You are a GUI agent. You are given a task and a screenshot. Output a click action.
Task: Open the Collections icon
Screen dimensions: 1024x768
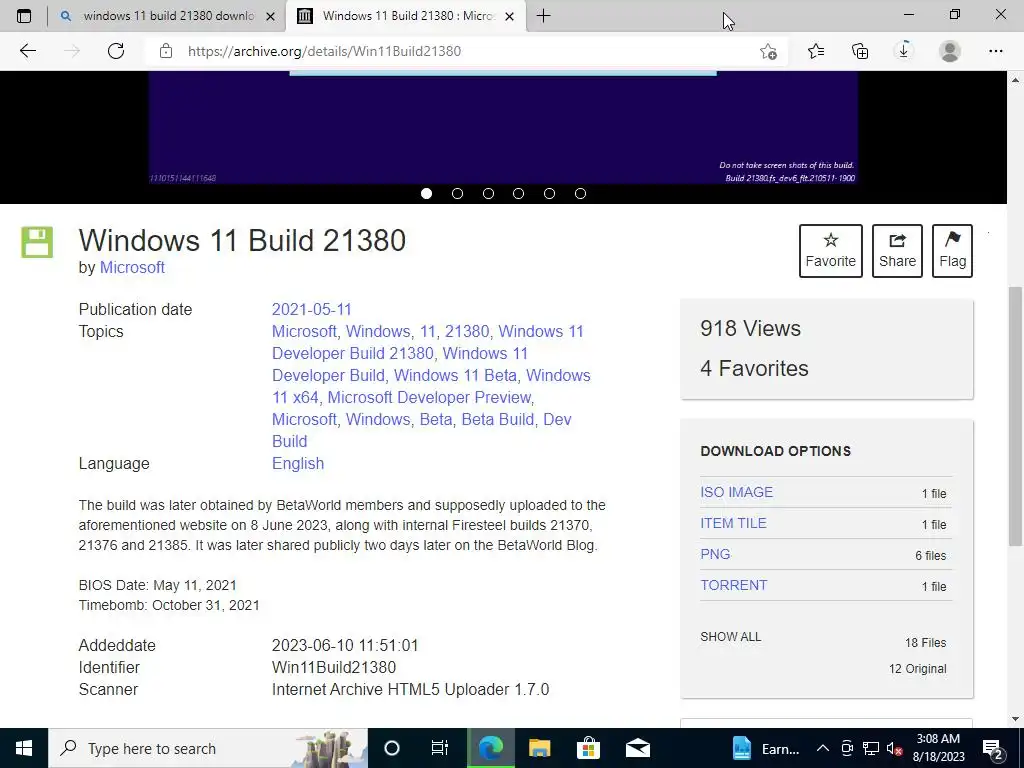pyautogui.click(x=860, y=51)
